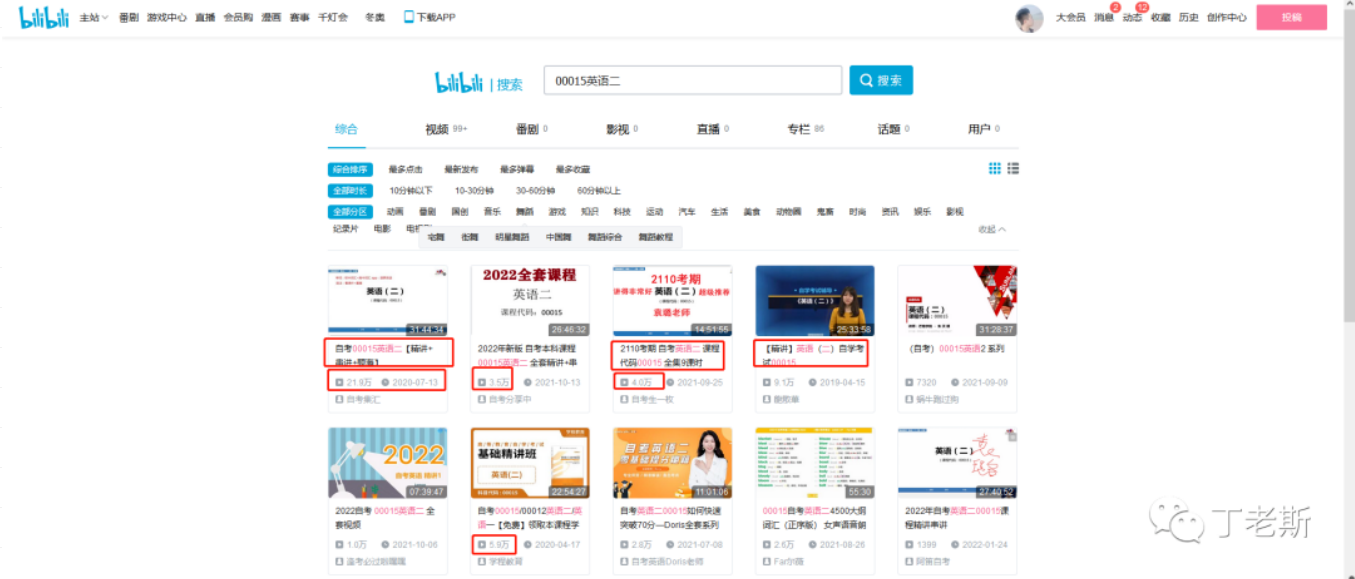
Task: Select the 综合 tab
Action: [x=346, y=129]
